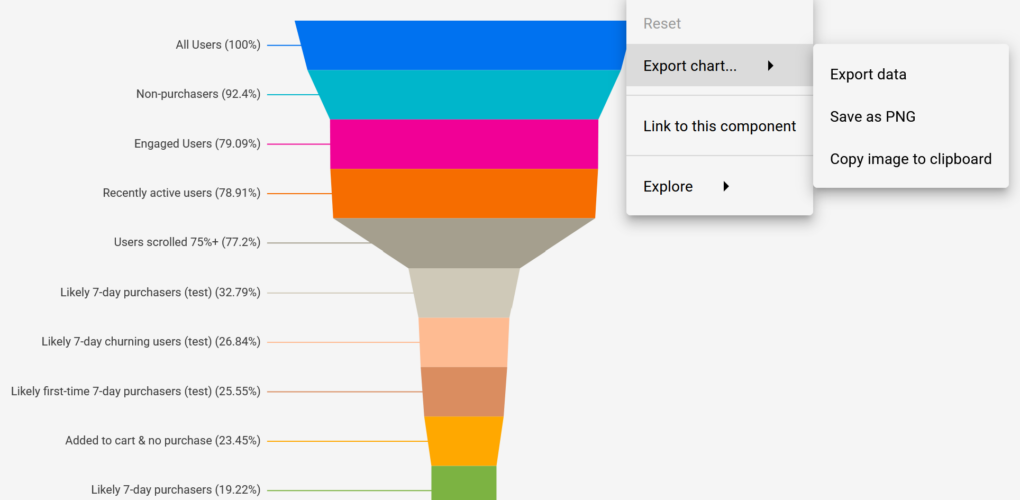
Task: Choose Save as PNG
Action: click(x=872, y=116)
